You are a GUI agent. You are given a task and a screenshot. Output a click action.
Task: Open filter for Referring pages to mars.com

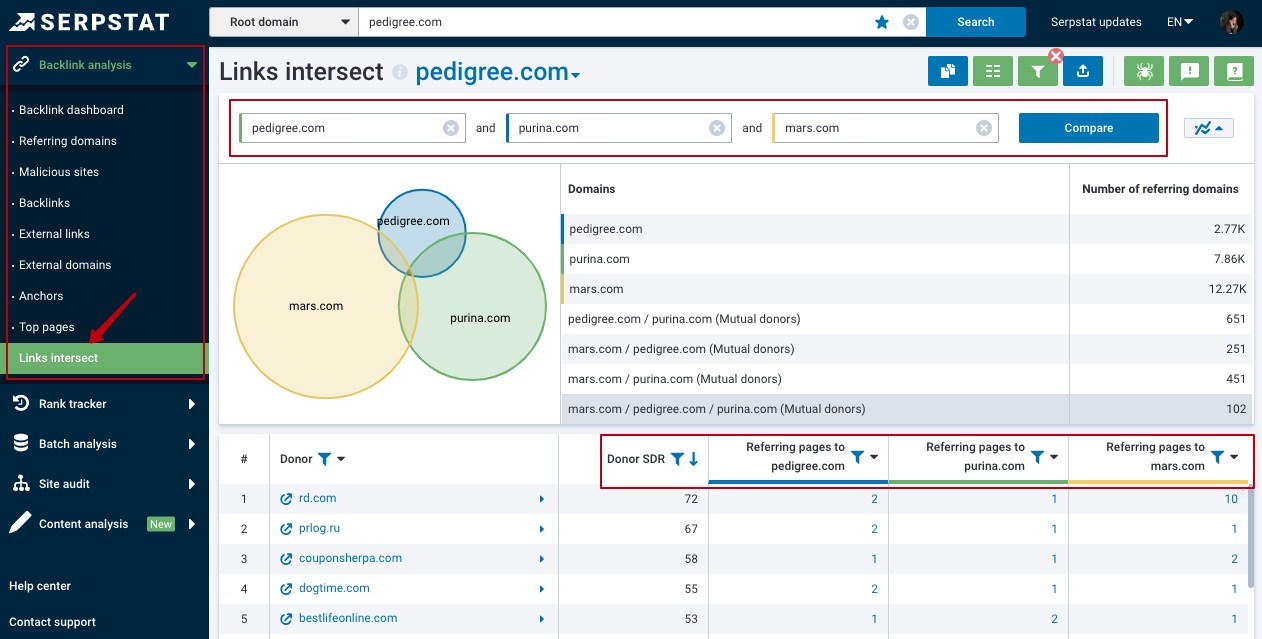1217,457
